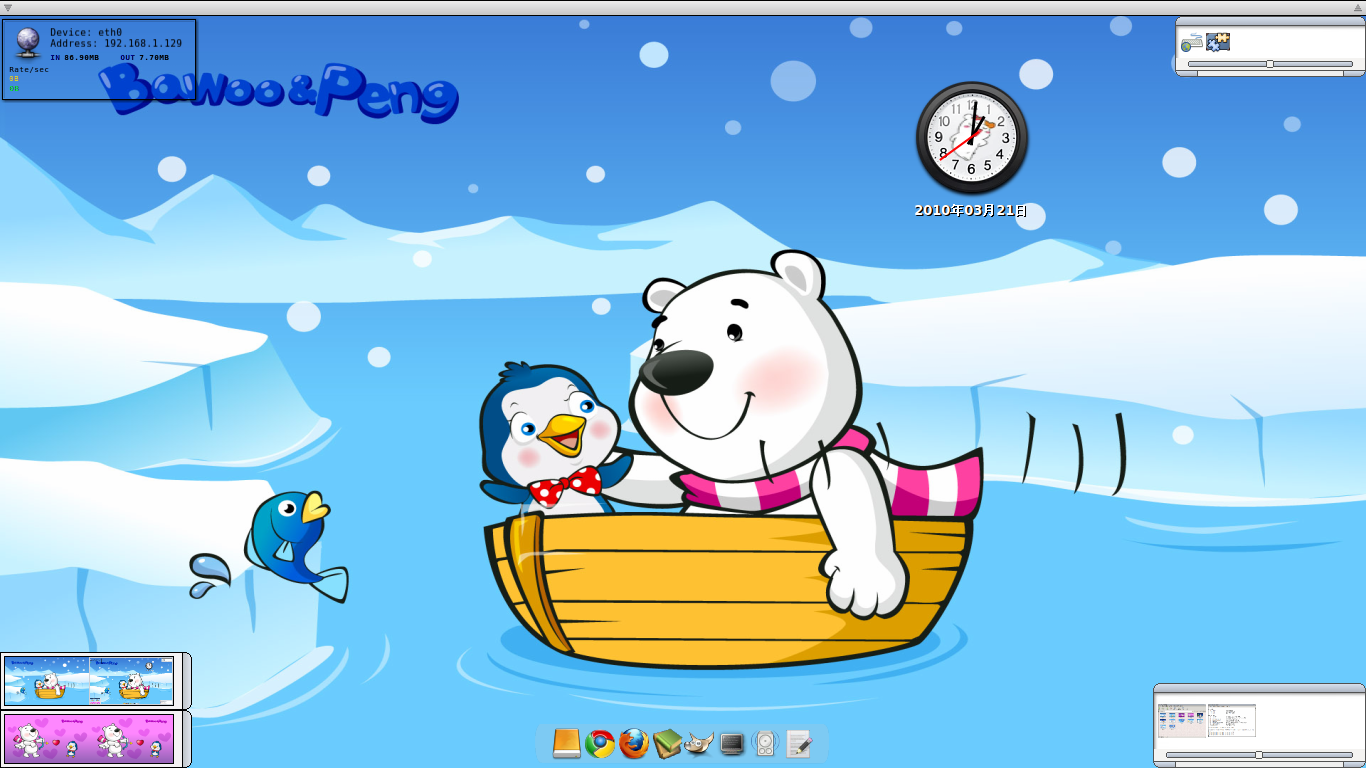
Task: Move the slider in bottom-right window panel
Action: point(1259,755)
